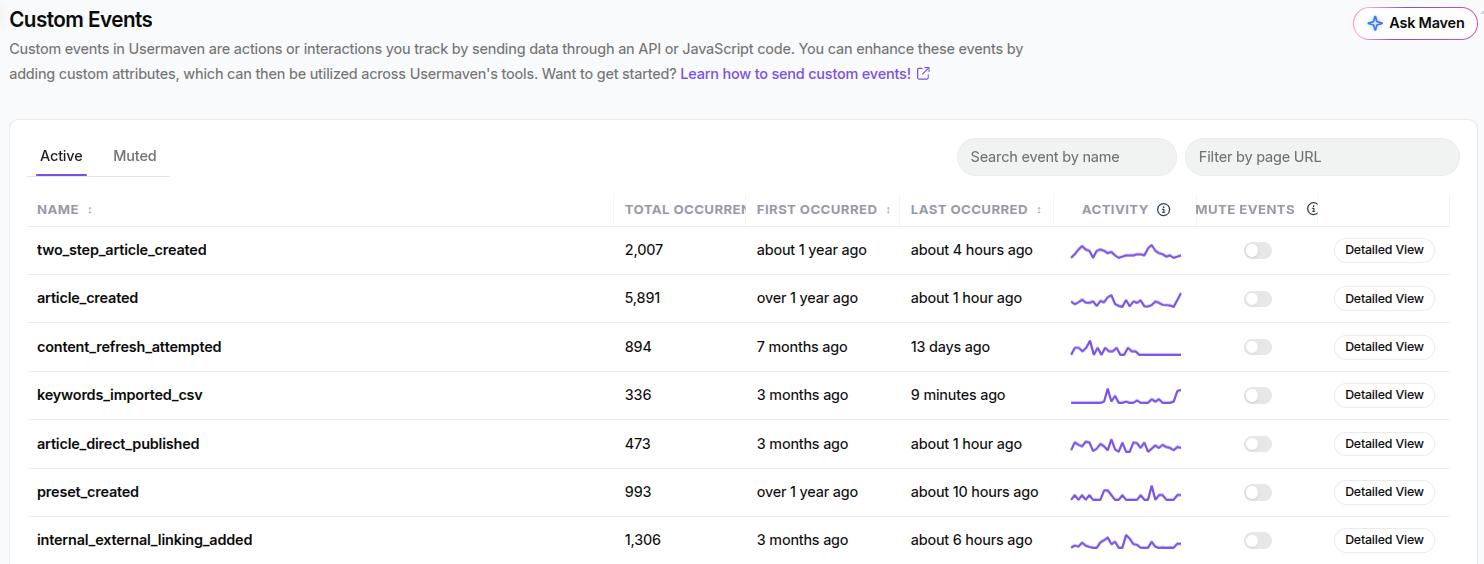The width and height of the screenshot is (1484, 564).
Task: Mute the preset_created event
Action: coord(1257,492)
